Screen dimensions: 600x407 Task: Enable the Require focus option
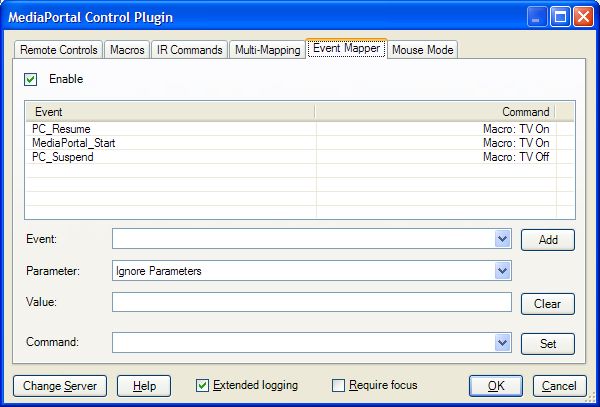(x=338, y=385)
